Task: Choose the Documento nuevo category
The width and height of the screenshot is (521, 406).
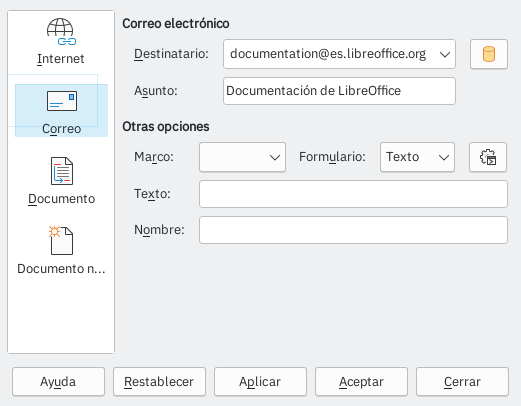Action: (x=61, y=251)
